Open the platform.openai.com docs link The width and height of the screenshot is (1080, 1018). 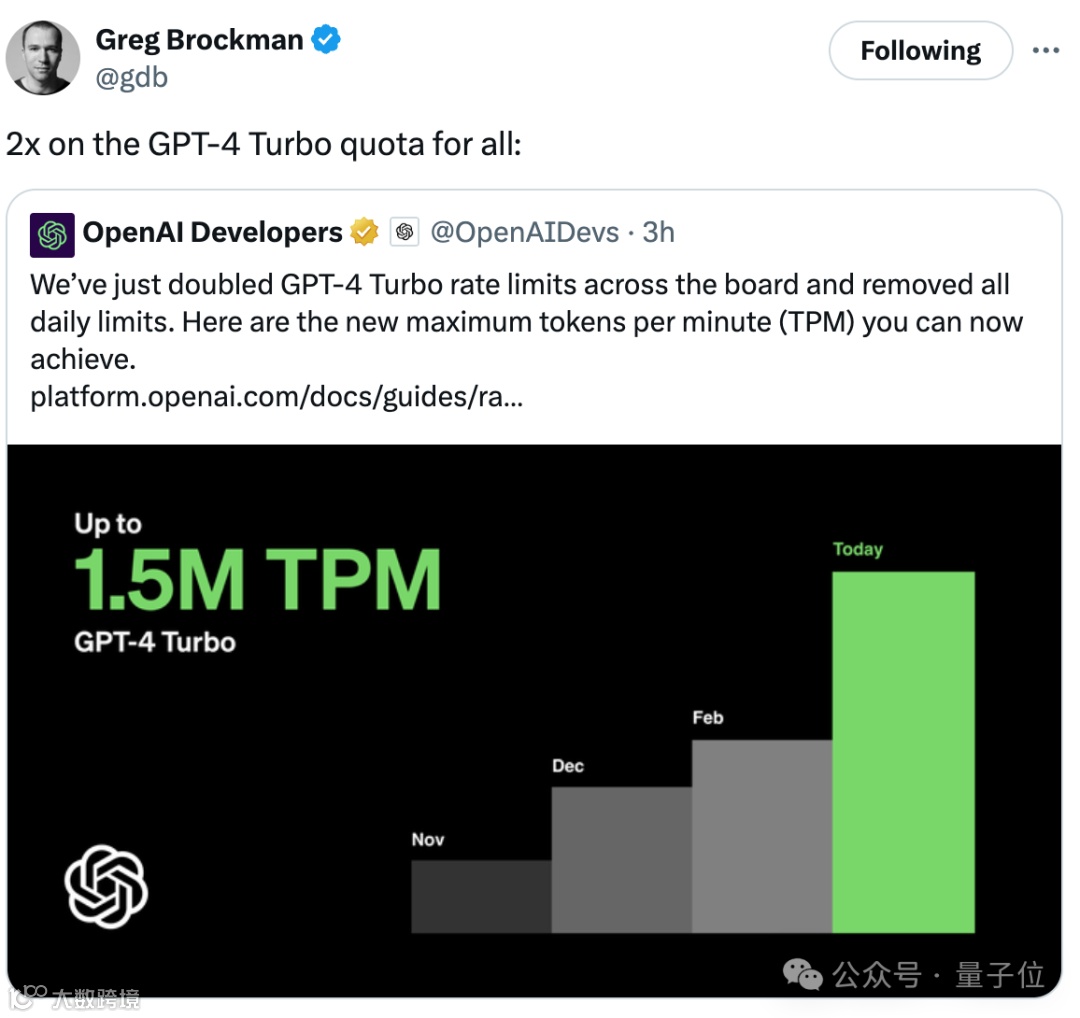(x=276, y=397)
